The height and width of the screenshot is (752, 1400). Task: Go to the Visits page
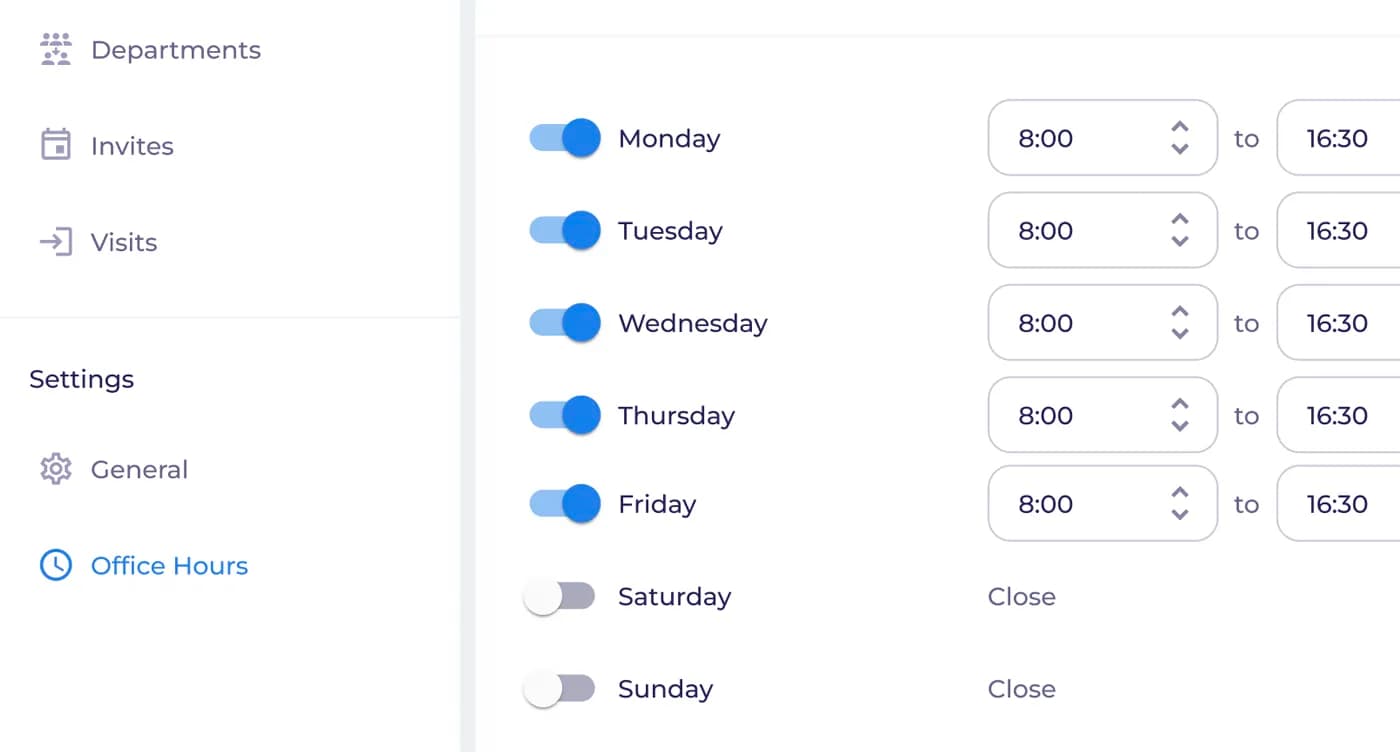click(124, 242)
